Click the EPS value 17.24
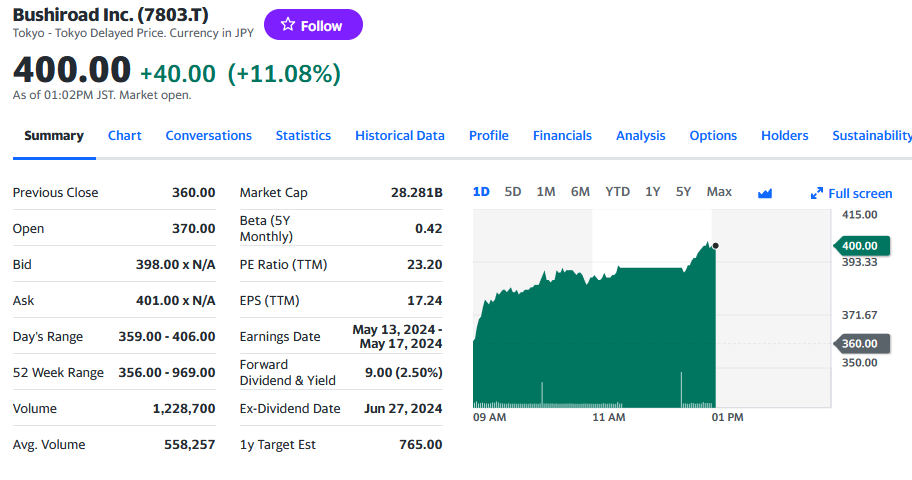The image size is (912, 480). [x=425, y=301]
